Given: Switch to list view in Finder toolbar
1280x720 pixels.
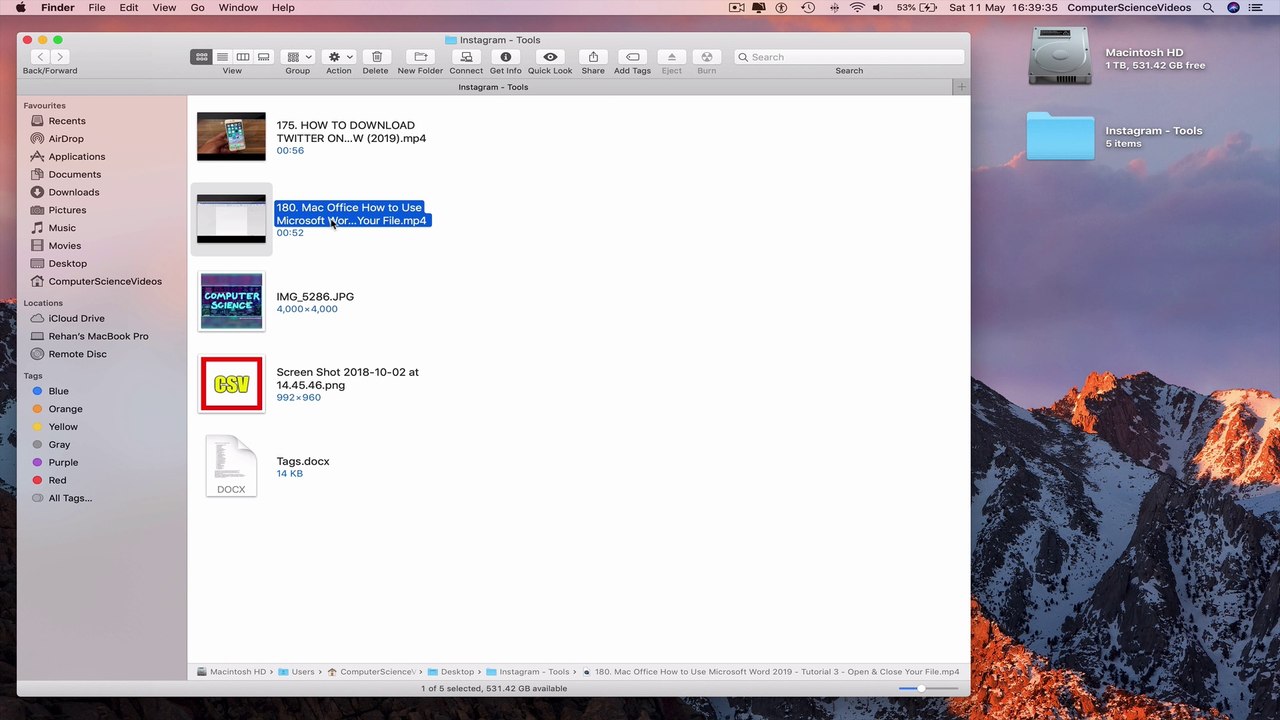Looking at the screenshot, I should 222,57.
